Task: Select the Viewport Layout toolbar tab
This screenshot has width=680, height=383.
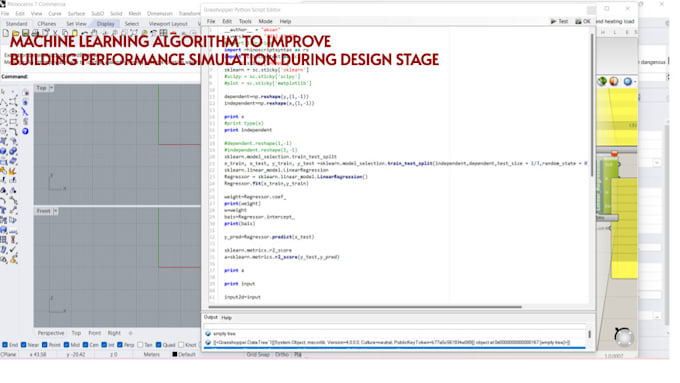Action: [168, 24]
